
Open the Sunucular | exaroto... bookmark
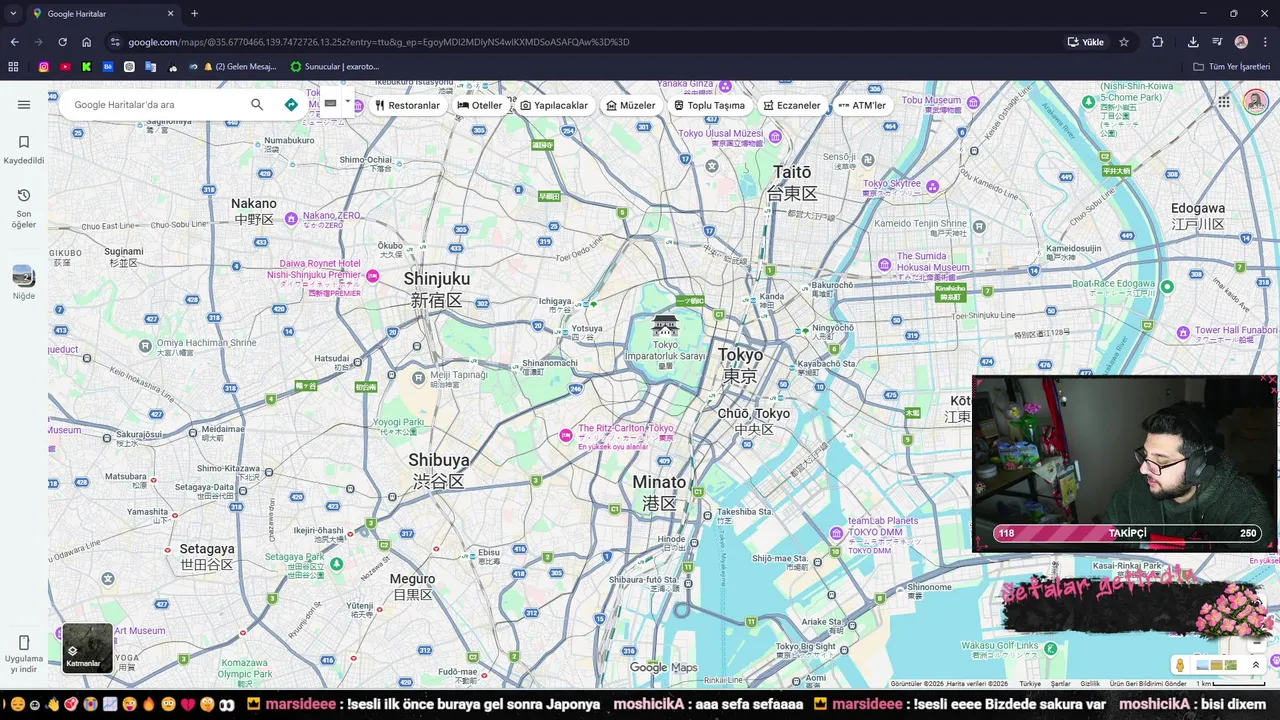(x=334, y=67)
